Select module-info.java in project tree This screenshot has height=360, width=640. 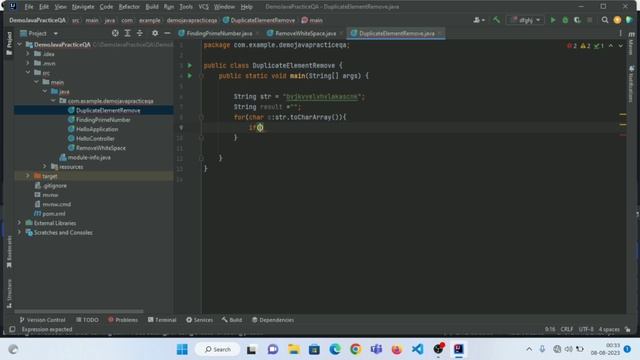click(x=89, y=157)
